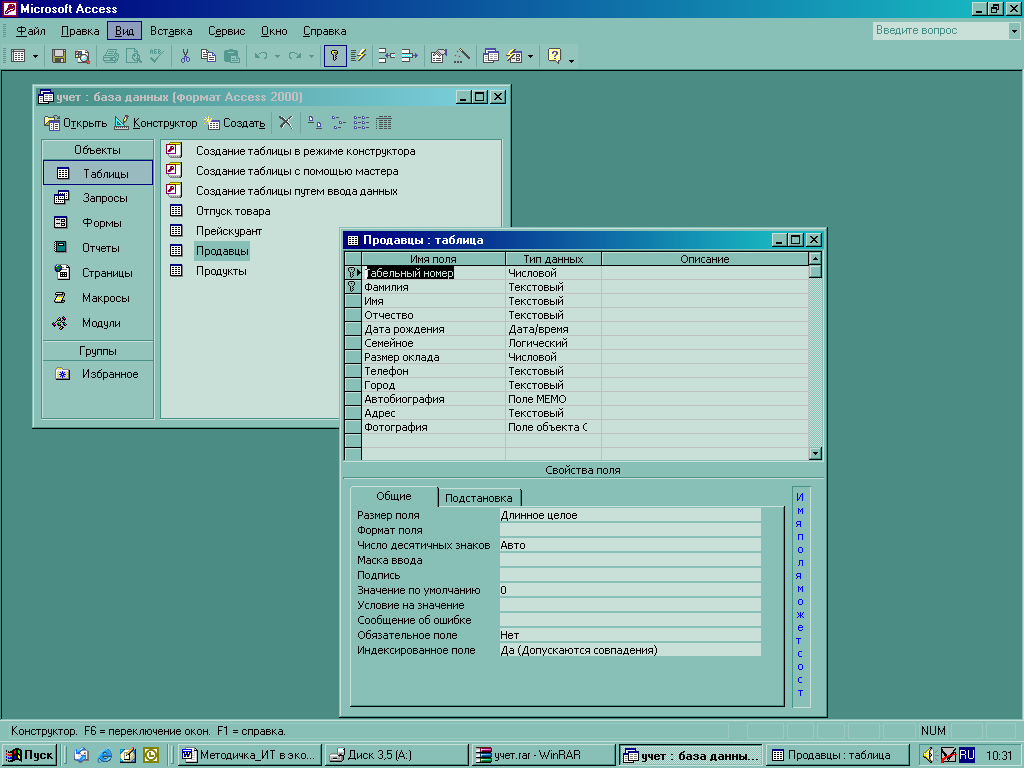Image resolution: width=1024 pixels, height=768 pixels.
Task: Select Таблицы in the Objects pane
Action: click(x=98, y=173)
